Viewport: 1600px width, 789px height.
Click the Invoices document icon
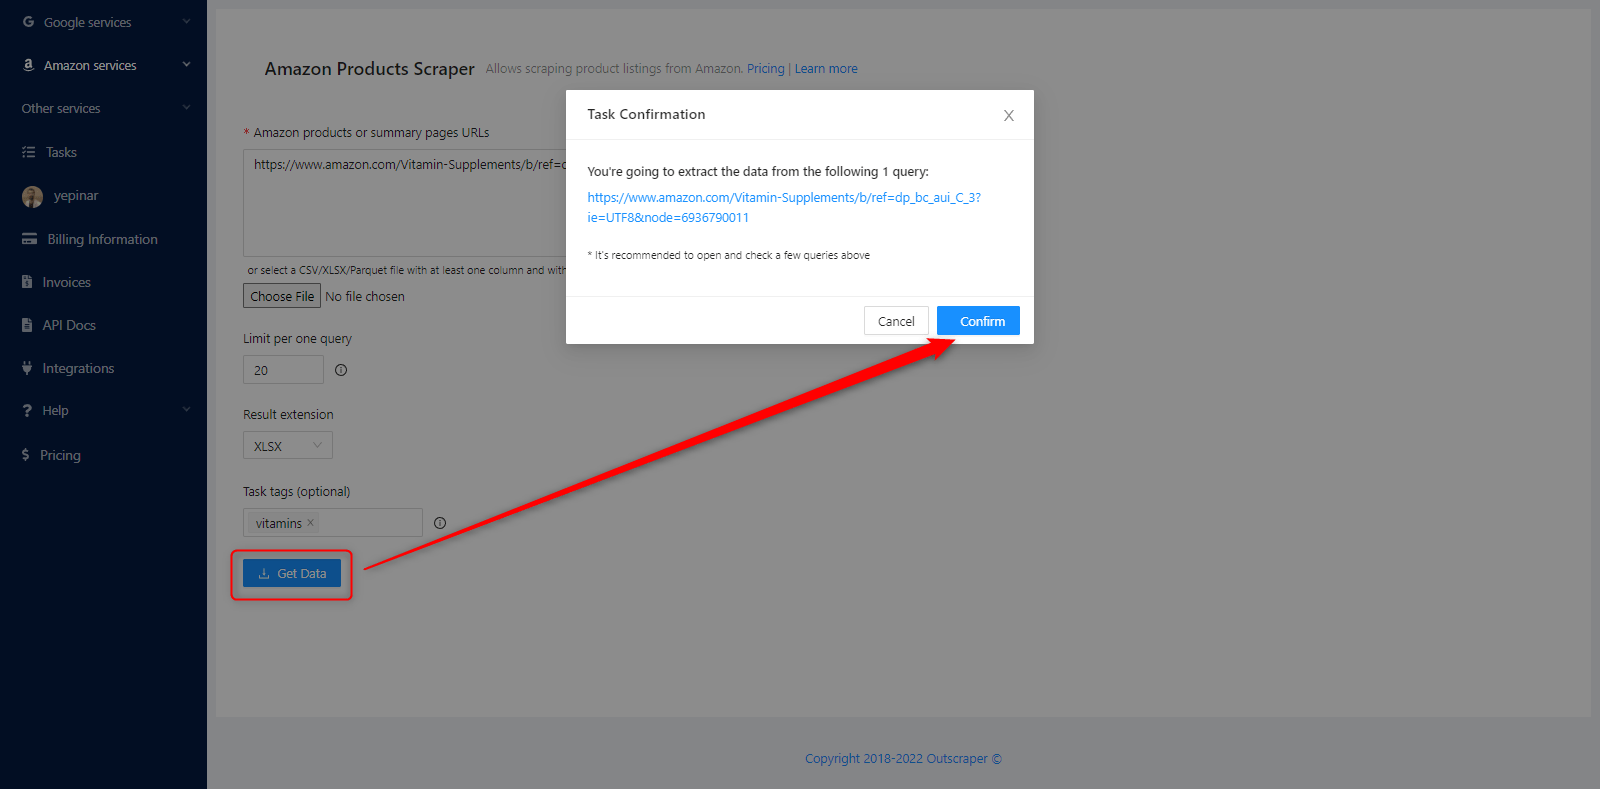click(x=27, y=282)
